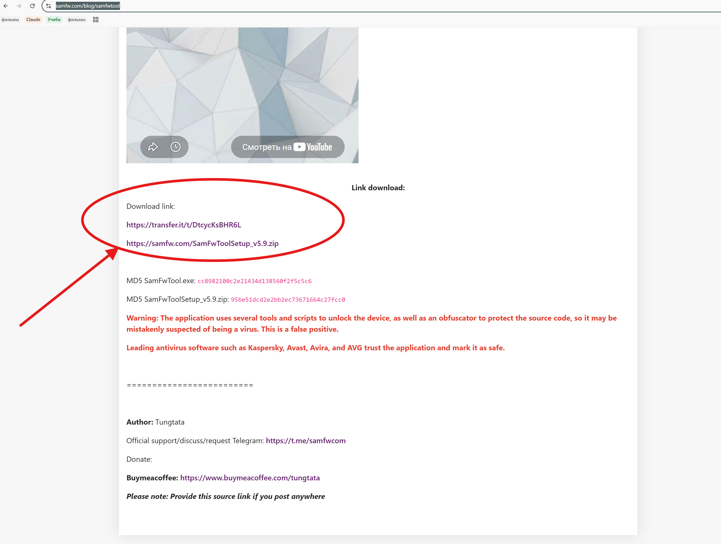Open site info icon in address bar
The image size is (721, 544).
[x=48, y=6]
